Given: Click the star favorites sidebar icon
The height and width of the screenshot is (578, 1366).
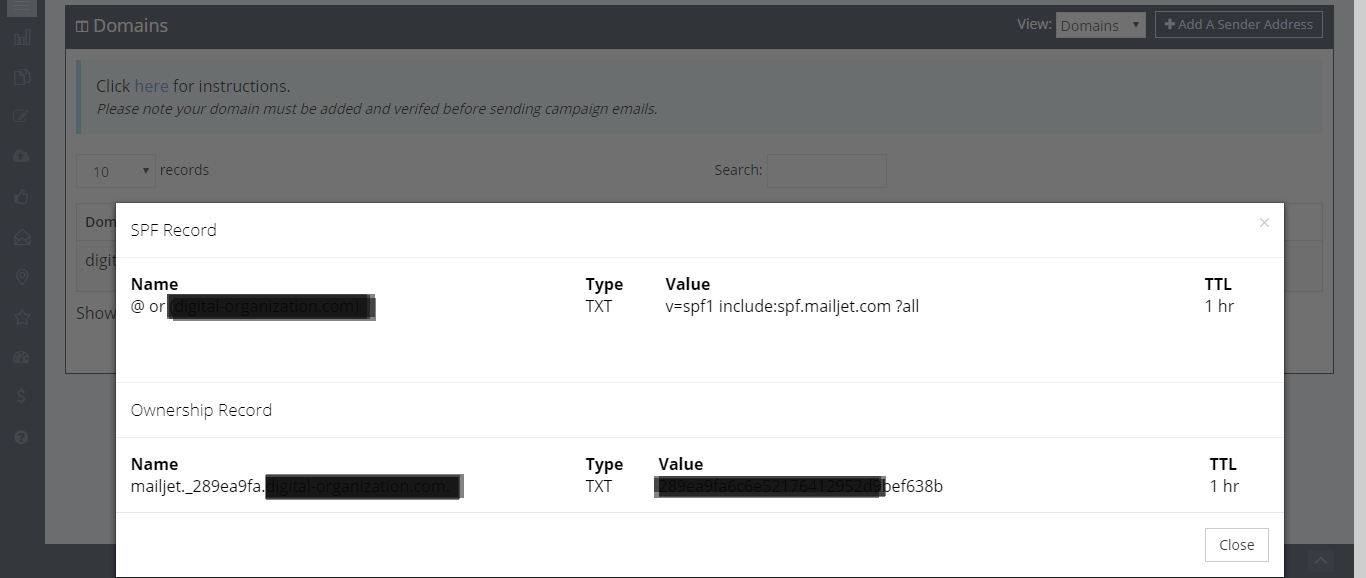Looking at the screenshot, I should point(22,317).
